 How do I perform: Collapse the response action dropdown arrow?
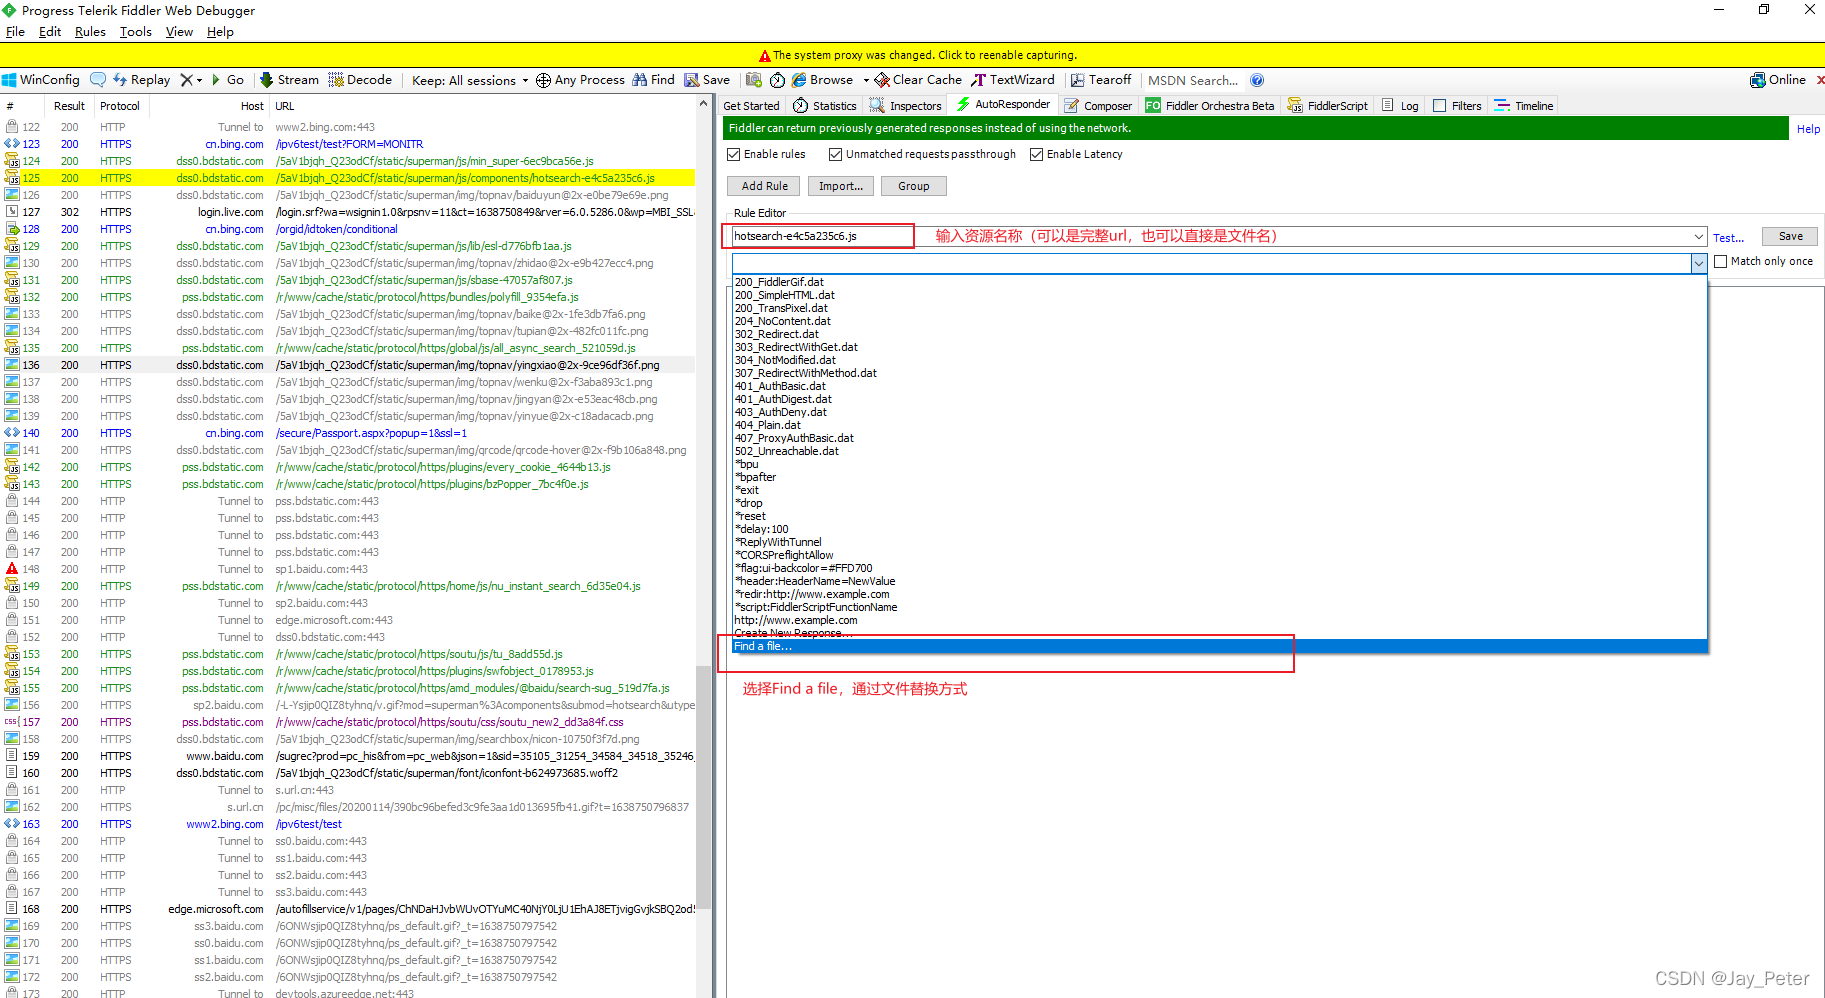(x=1698, y=263)
